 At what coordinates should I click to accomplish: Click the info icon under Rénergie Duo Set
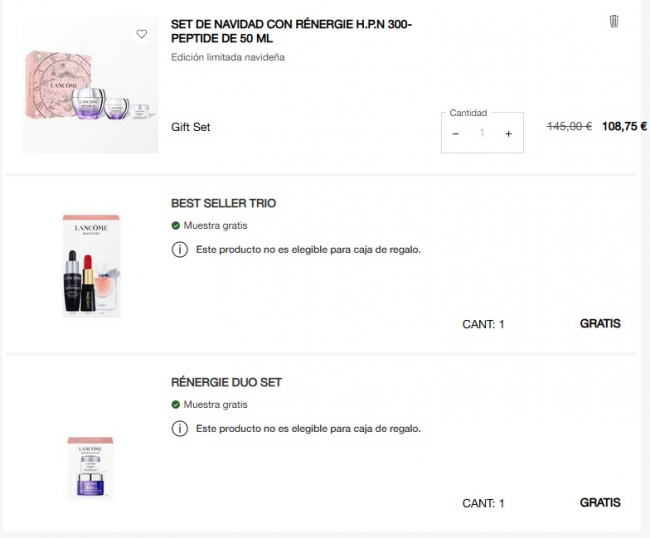click(x=180, y=428)
